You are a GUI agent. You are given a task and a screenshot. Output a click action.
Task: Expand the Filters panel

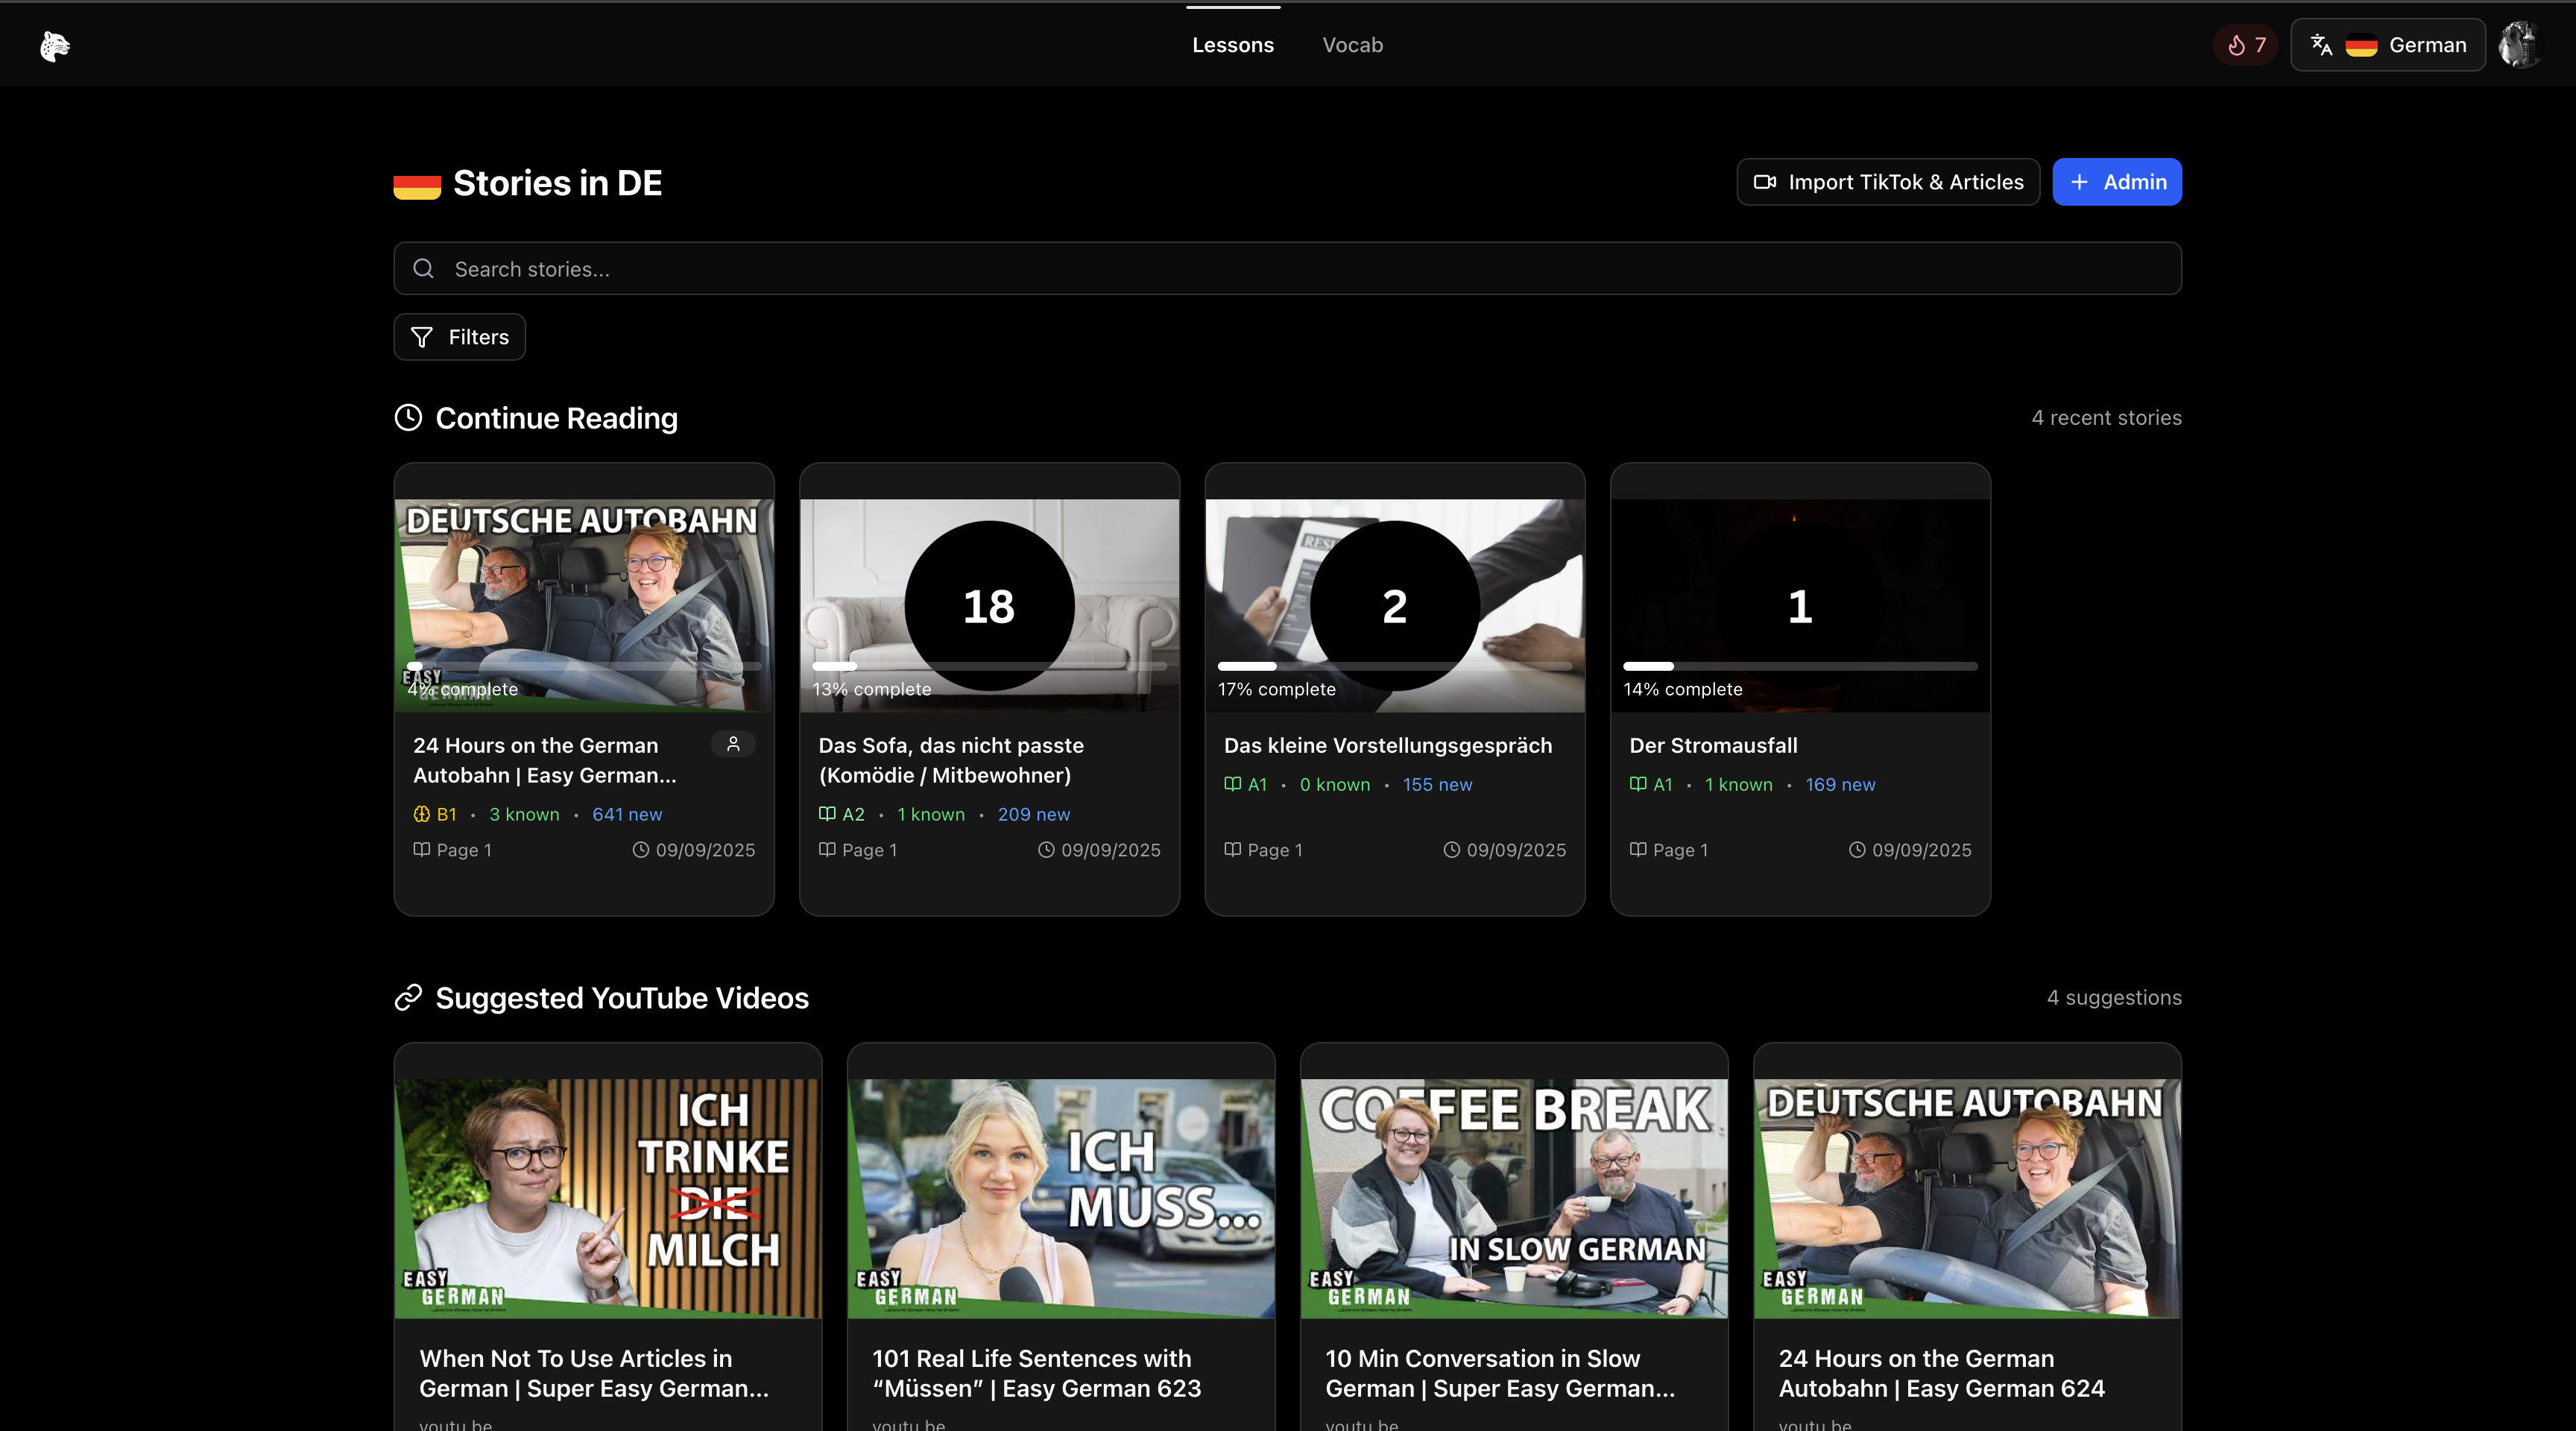point(460,337)
